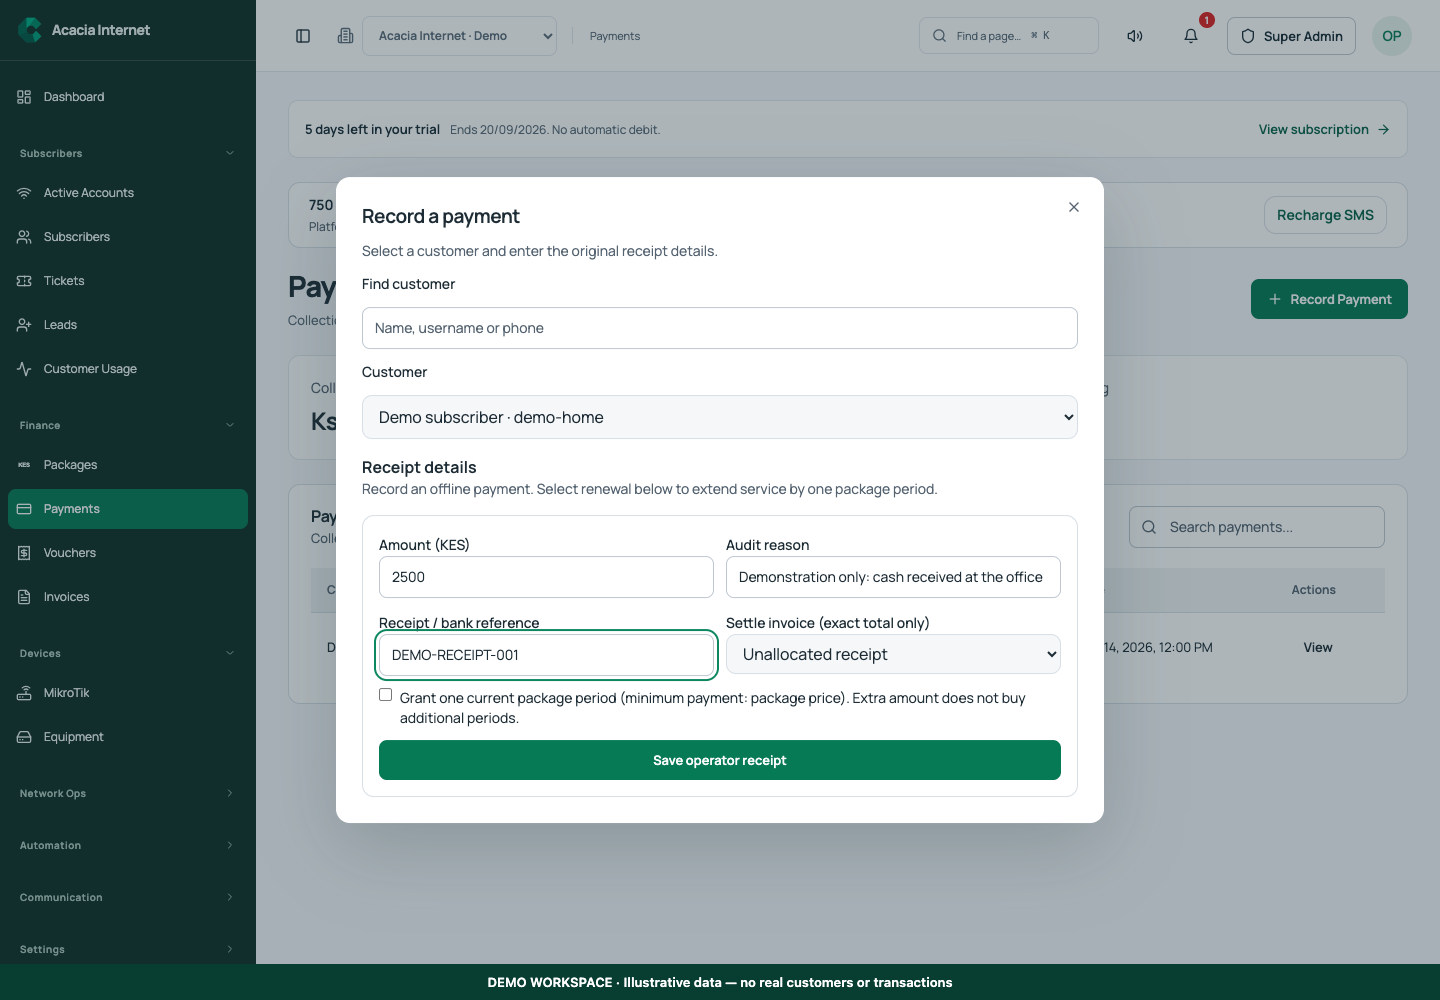Open the Acacia Internet Demo workspace dropdown
Viewport: 1440px width, 1000px height.
[x=459, y=36]
